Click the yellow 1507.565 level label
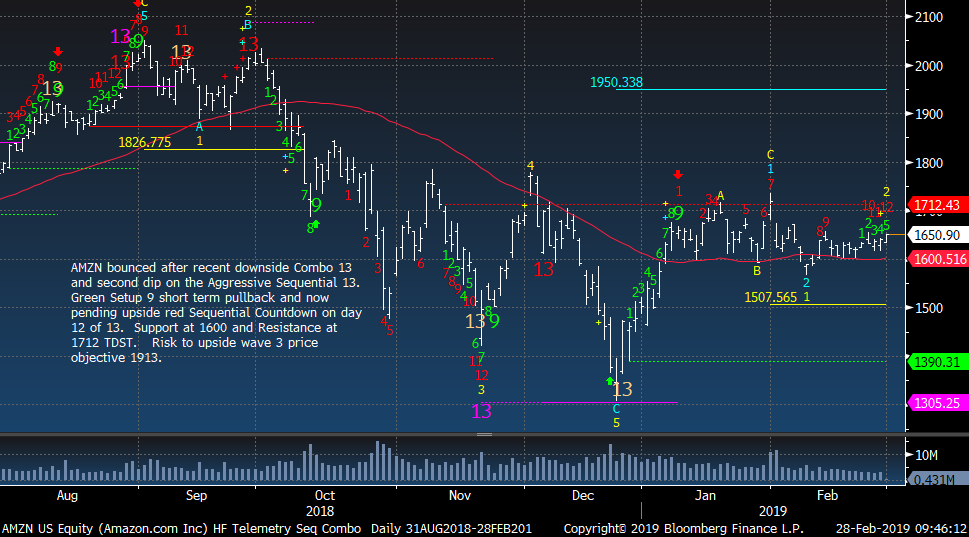969x537 pixels. pos(771,297)
